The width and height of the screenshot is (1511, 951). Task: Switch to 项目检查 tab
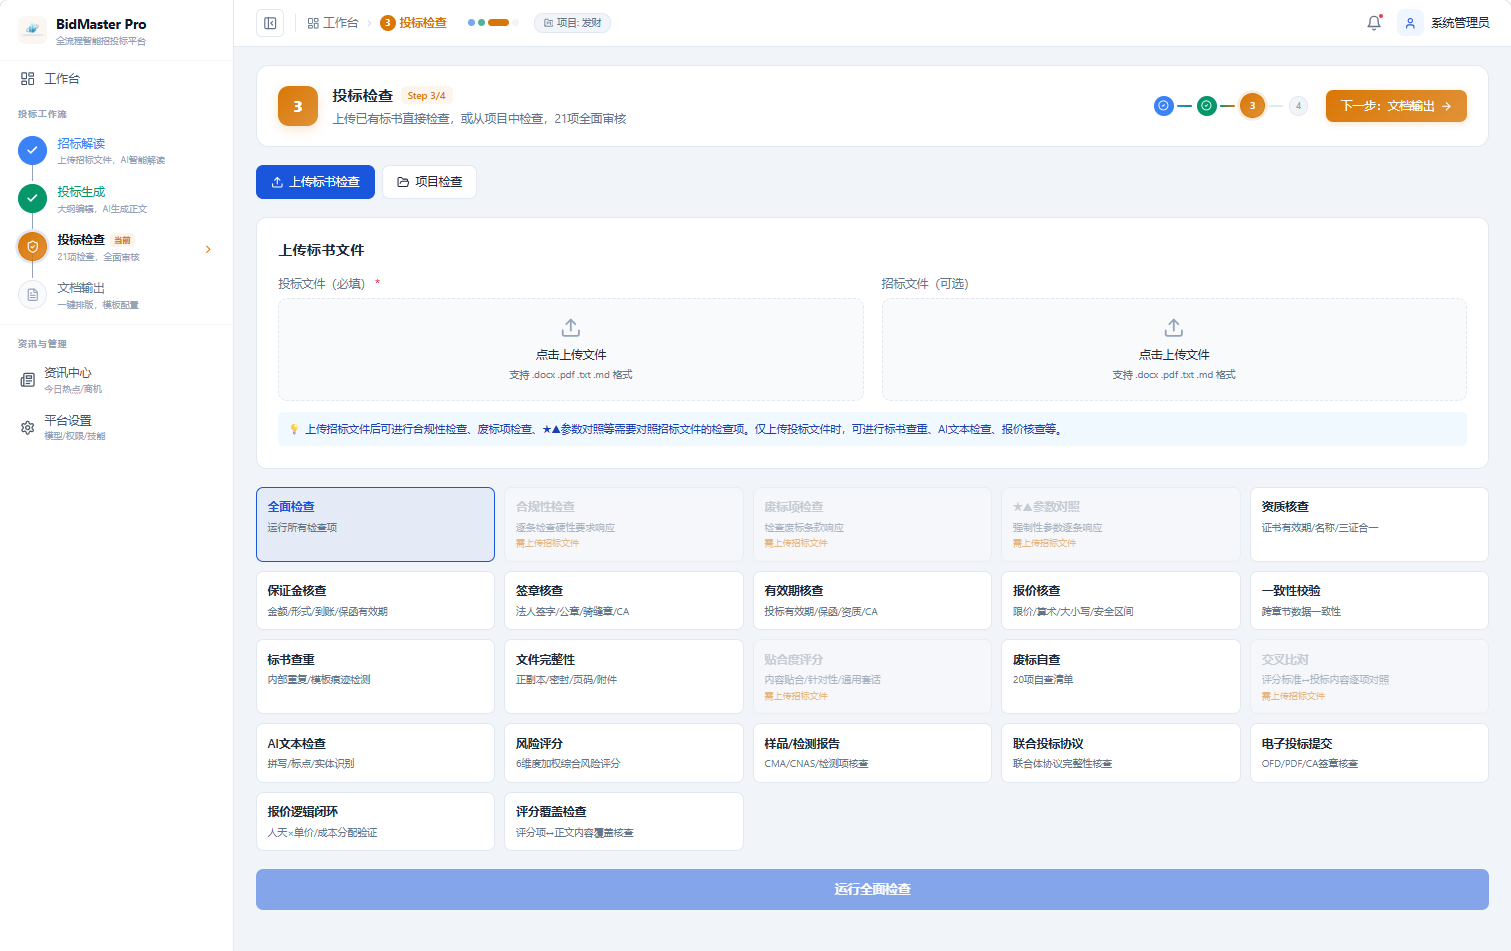click(429, 182)
